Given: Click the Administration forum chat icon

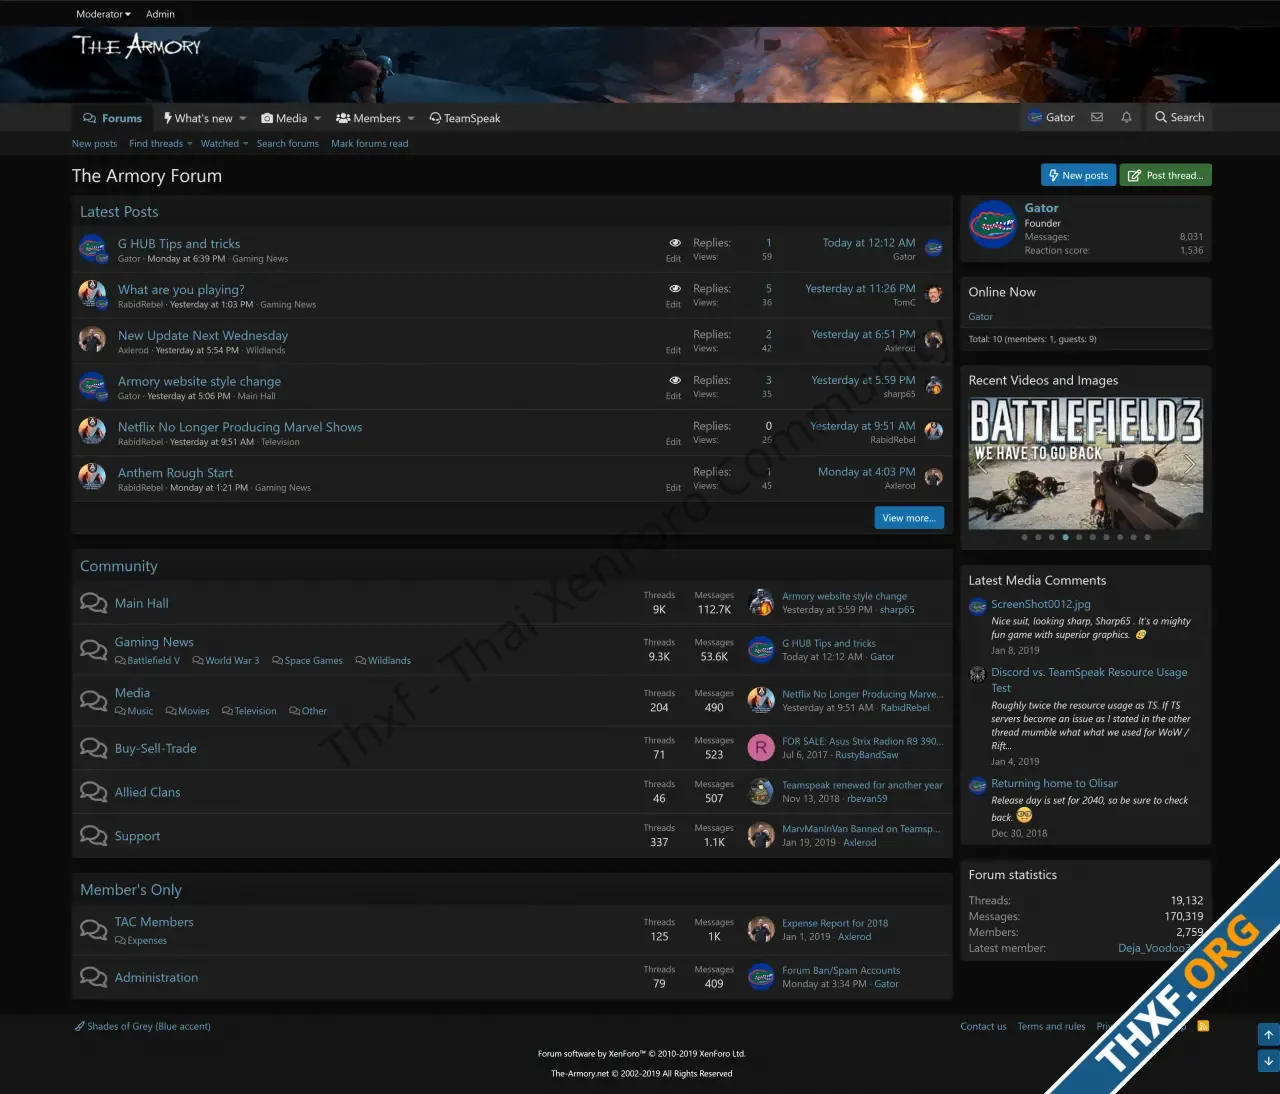Looking at the screenshot, I should point(93,977).
